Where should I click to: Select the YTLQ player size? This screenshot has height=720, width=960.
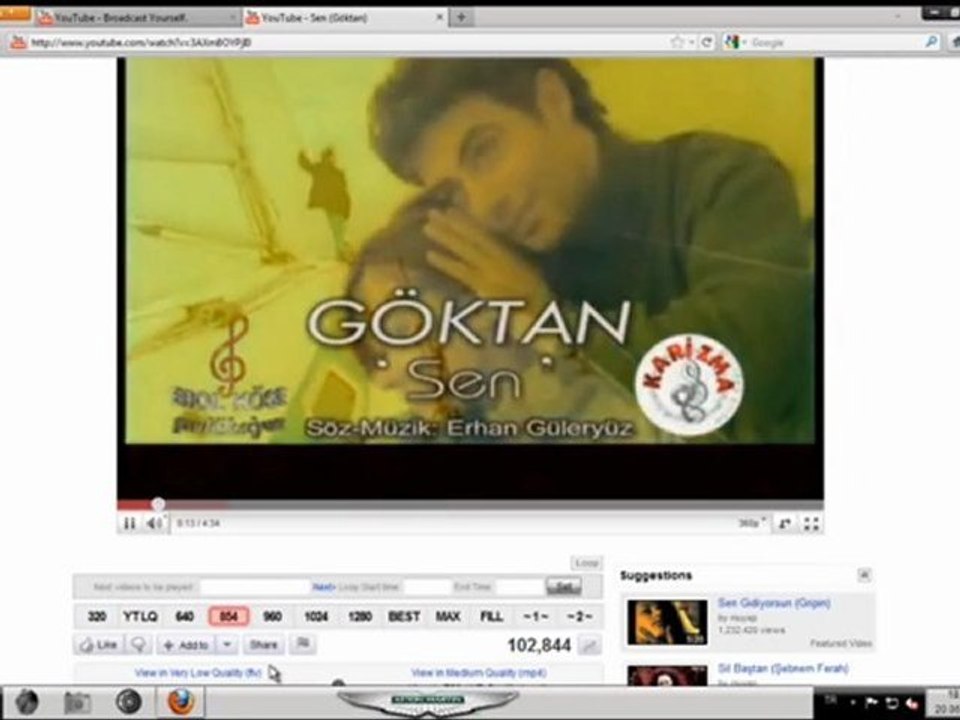(x=140, y=617)
